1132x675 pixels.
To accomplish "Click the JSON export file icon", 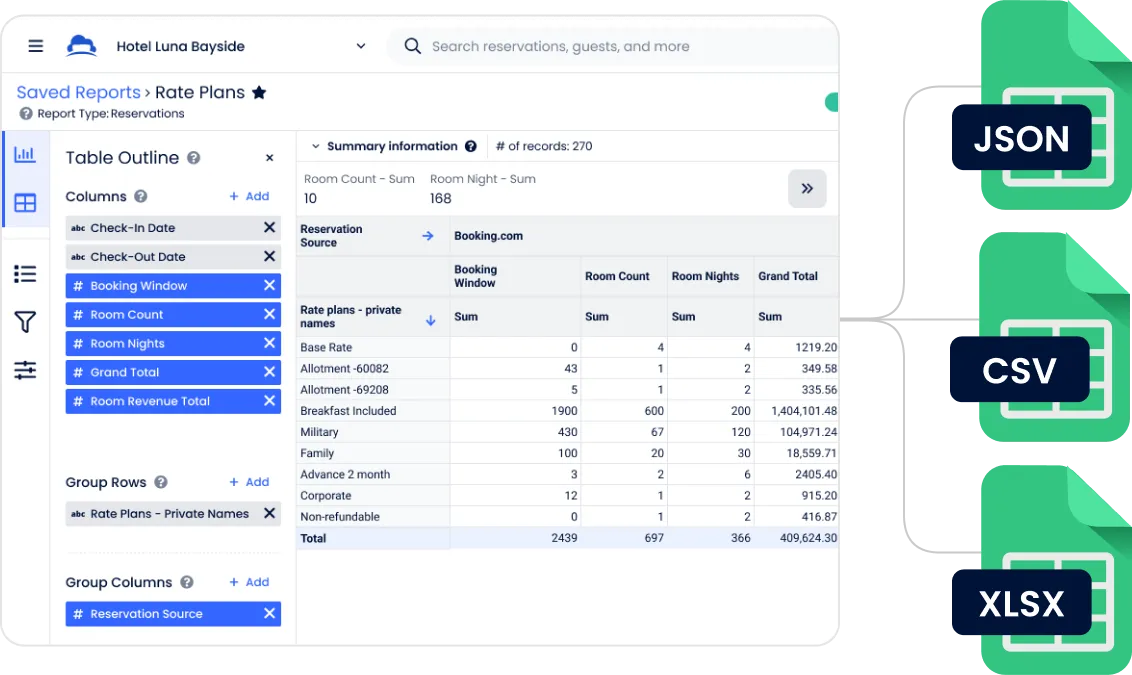I will pyautogui.click(x=1042, y=105).
